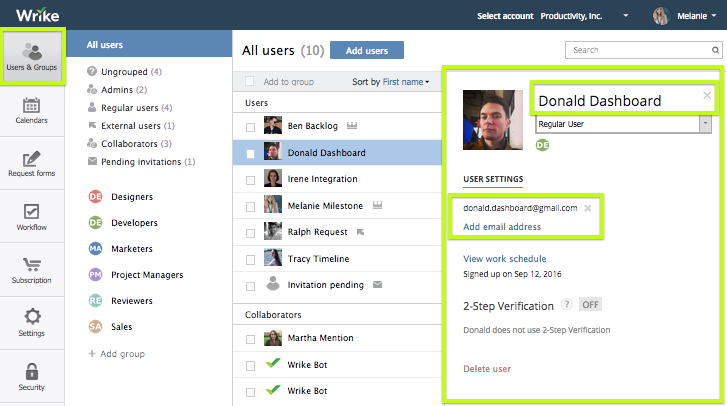Click the Marketers group badge icon
Image resolution: width=727 pixels, height=406 pixels.
96,248
